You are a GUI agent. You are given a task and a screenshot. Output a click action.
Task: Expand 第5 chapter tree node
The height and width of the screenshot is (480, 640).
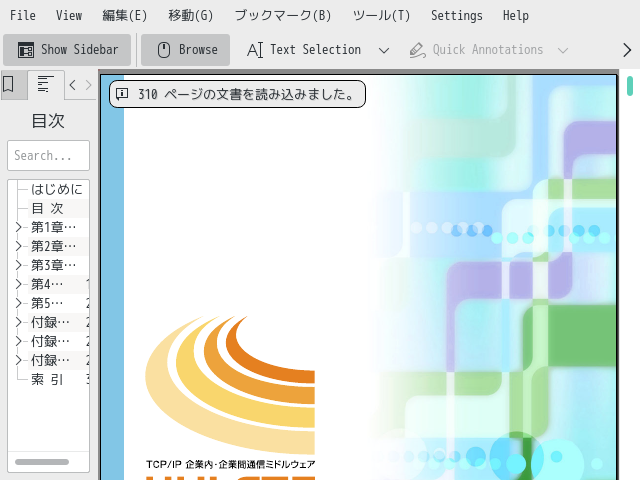[18, 303]
